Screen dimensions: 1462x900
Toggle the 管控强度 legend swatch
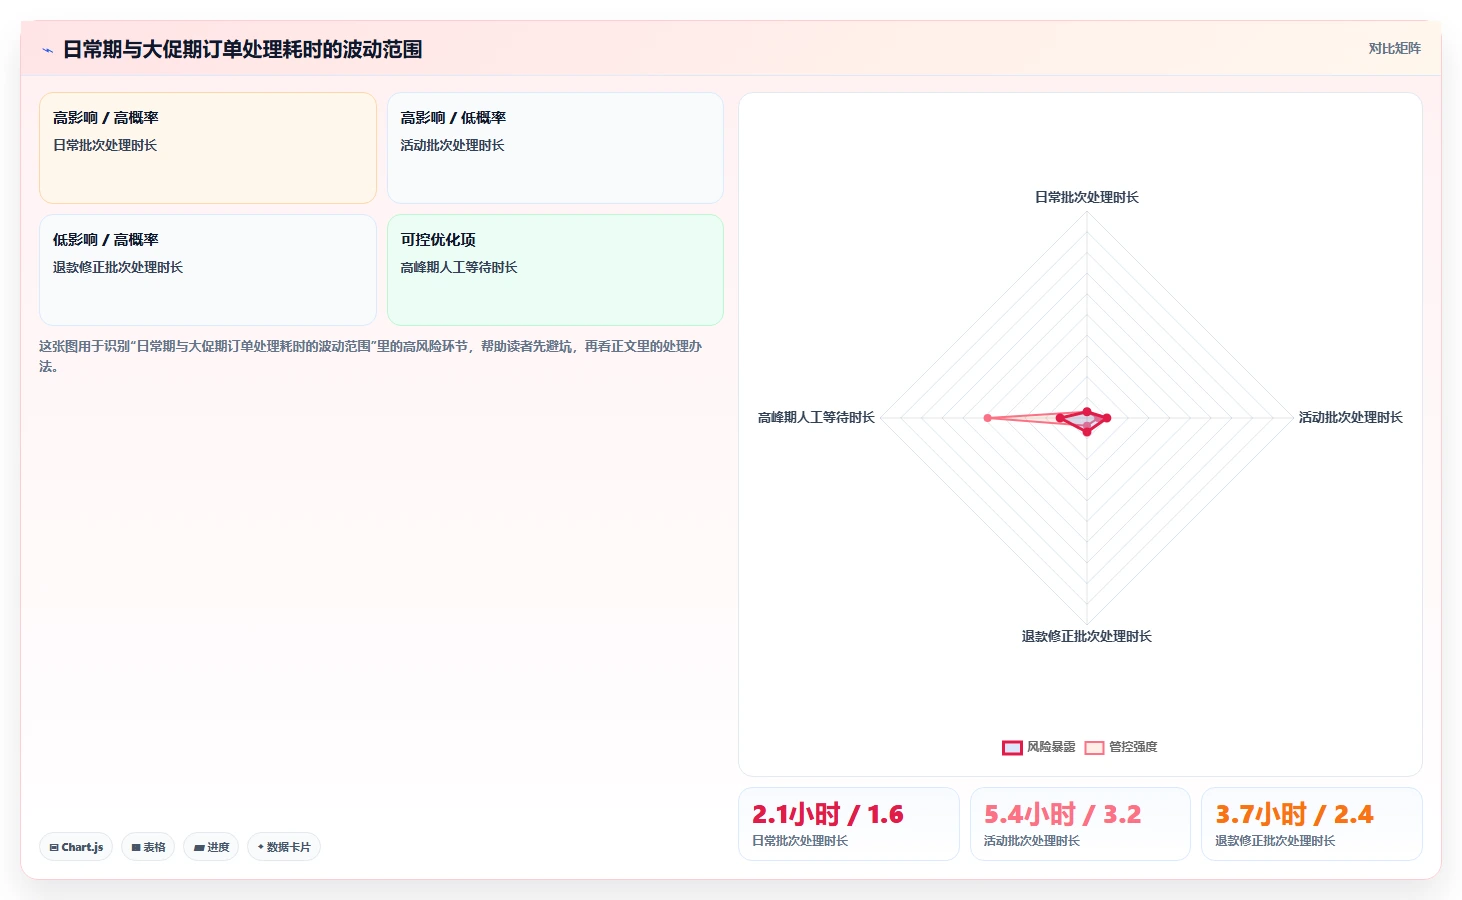click(1094, 747)
